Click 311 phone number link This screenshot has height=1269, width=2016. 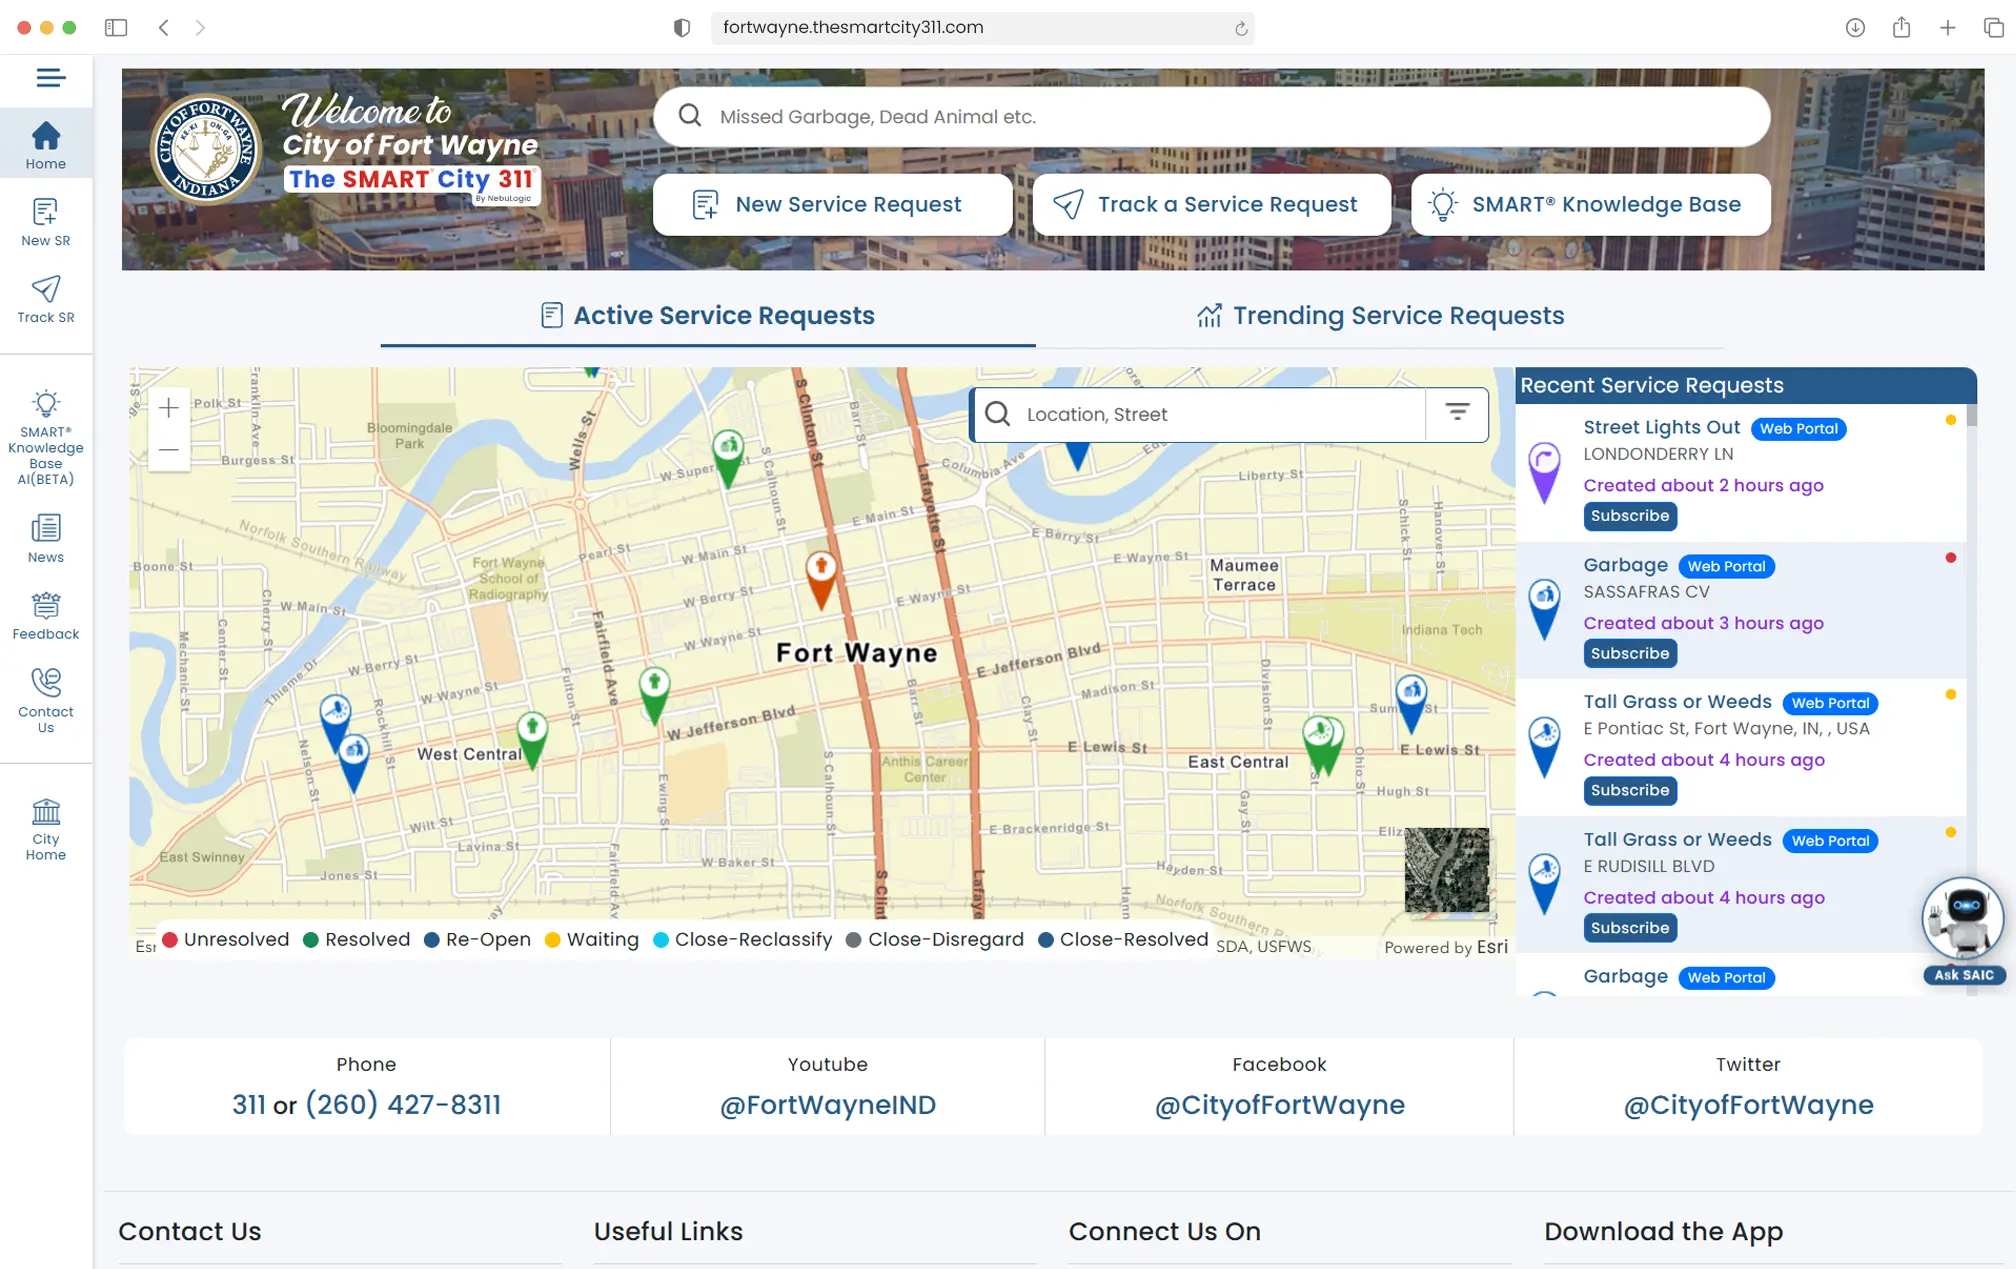(249, 1104)
